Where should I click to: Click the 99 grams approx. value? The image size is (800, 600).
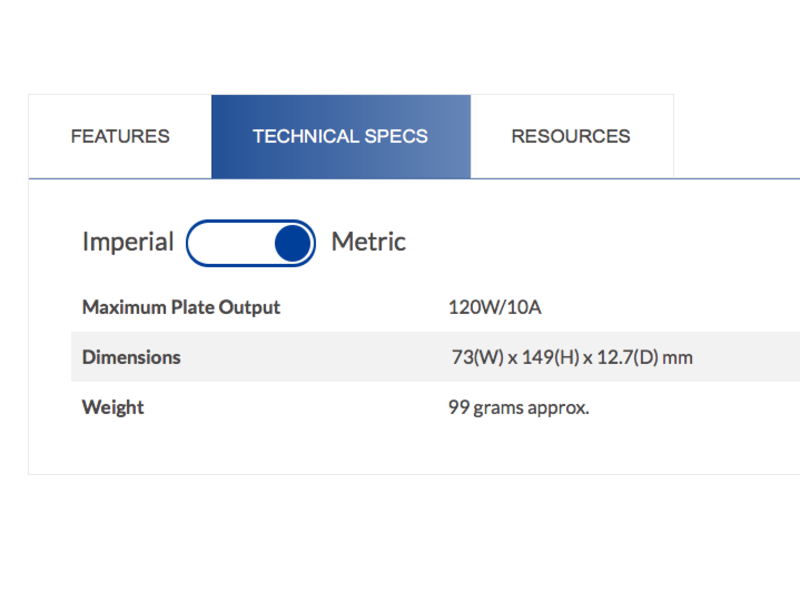(518, 408)
